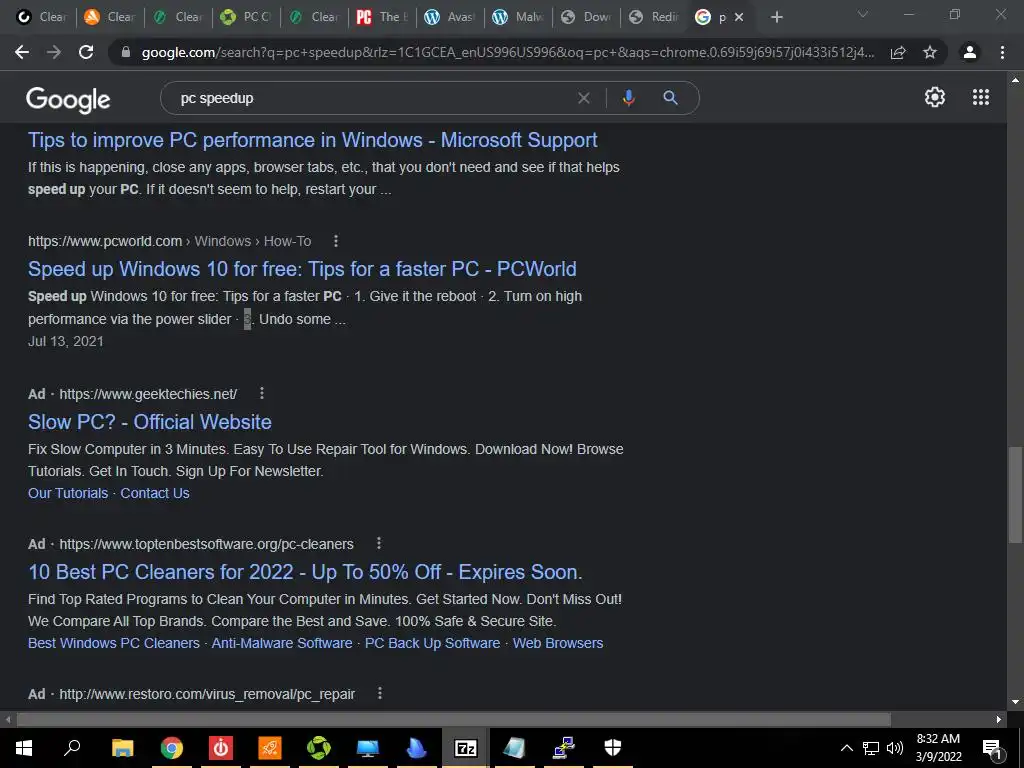This screenshot has width=1024, height=768.
Task: Go to the Google logo homepage
Action: (x=68, y=100)
